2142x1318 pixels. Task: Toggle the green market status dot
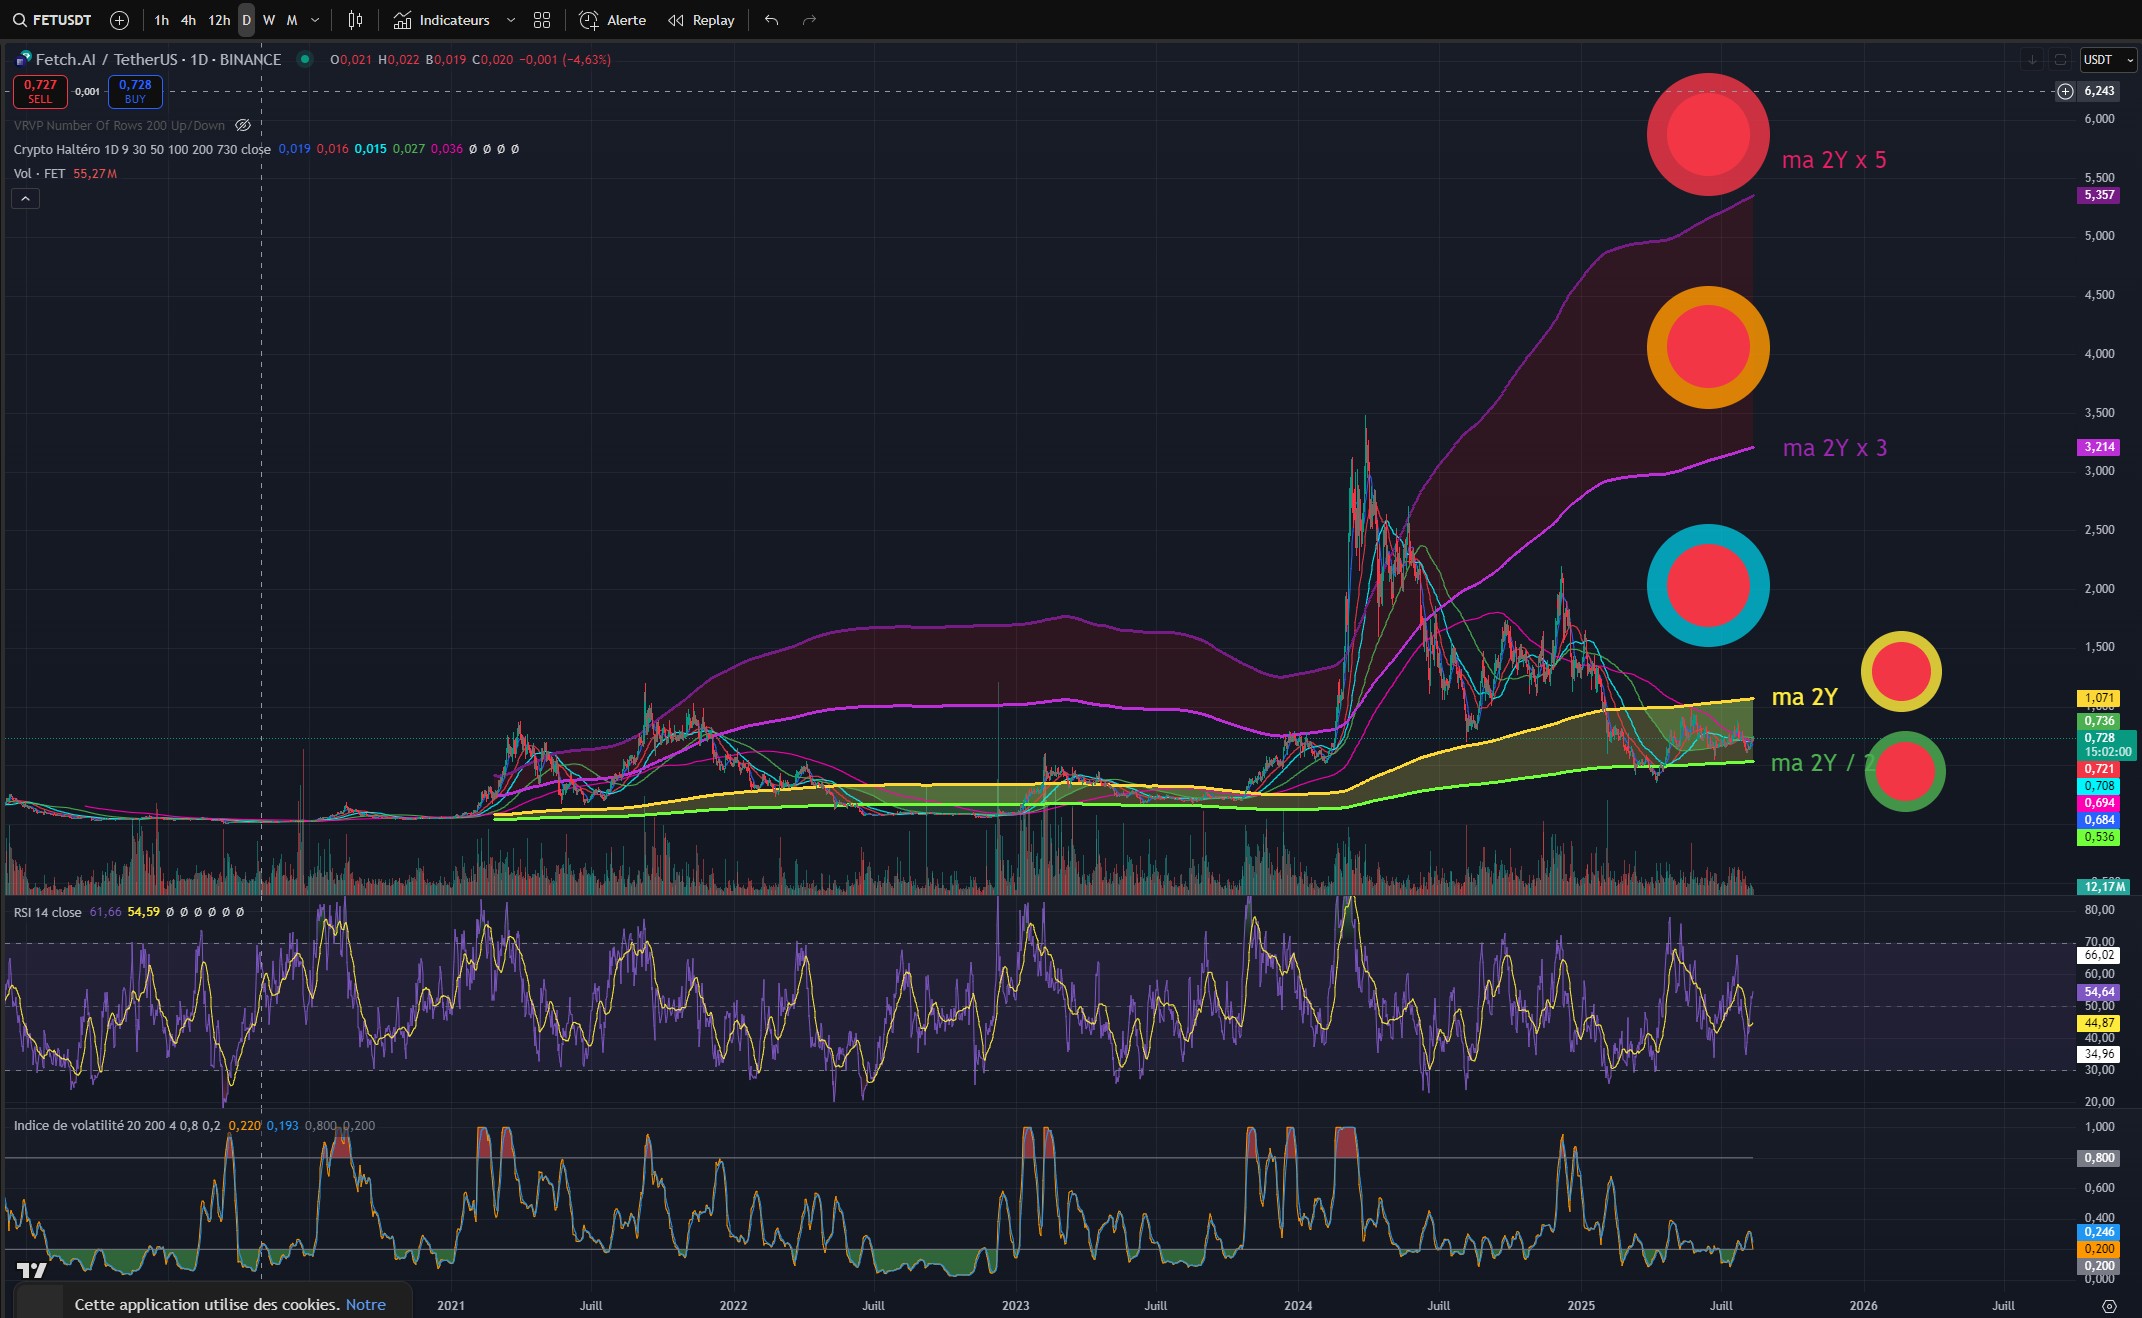(305, 59)
